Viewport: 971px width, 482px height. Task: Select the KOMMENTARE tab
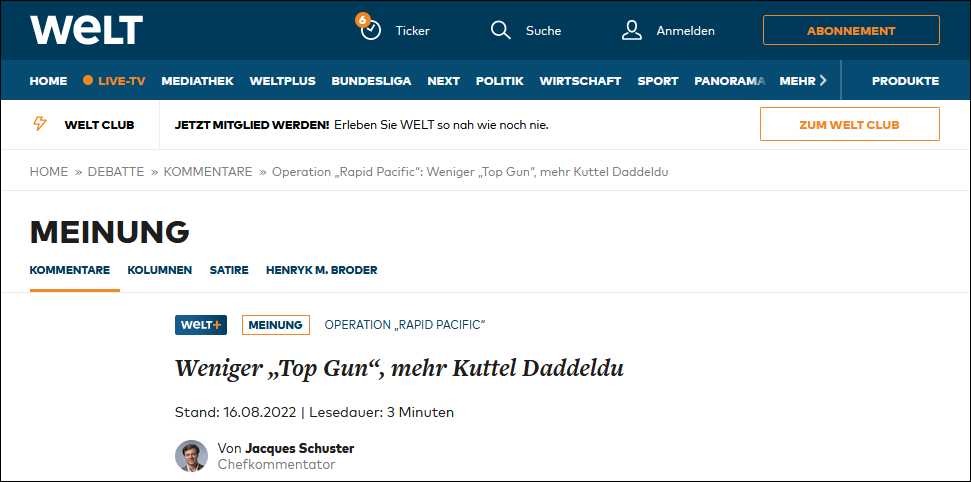pyautogui.click(x=70, y=270)
